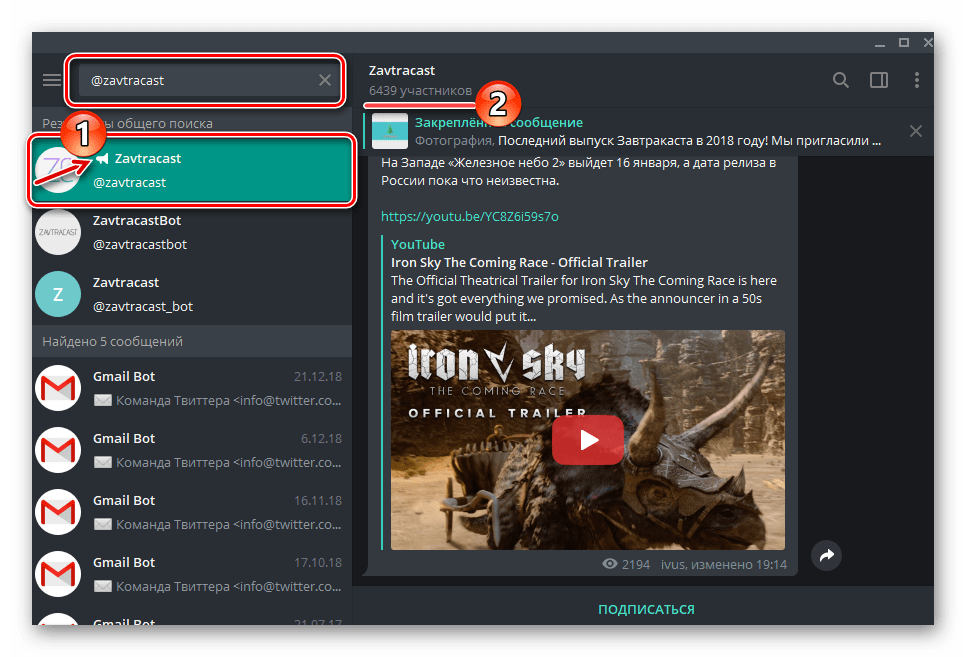Open the pinned message thumbnail image
966x657 pixels.
pyautogui.click(x=390, y=131)
